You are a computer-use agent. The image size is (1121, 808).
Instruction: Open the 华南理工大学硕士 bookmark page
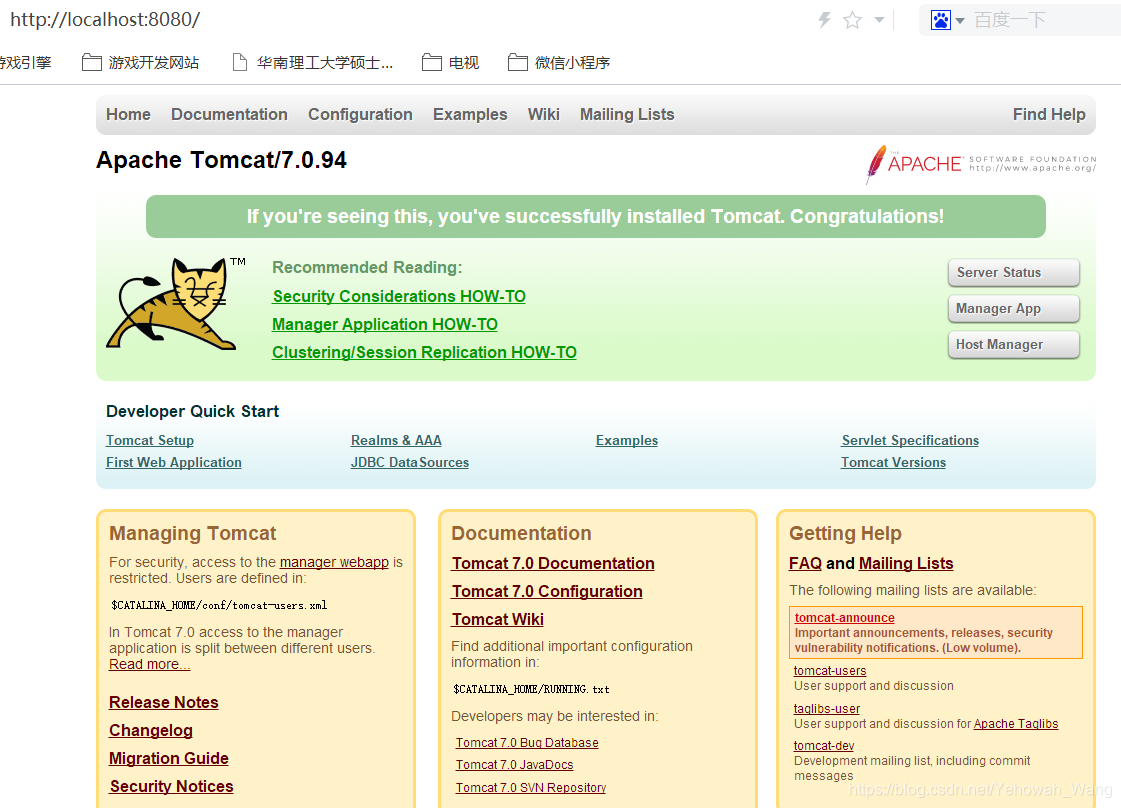(x=313, y=63)
